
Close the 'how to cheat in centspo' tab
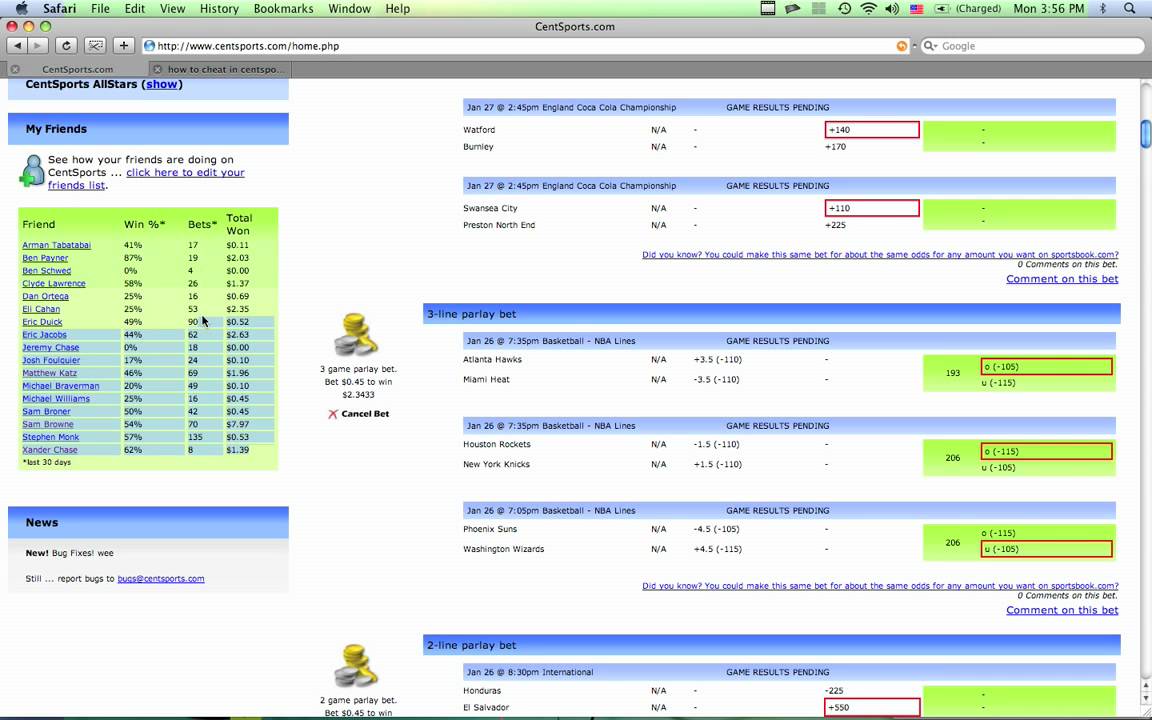pos(156,69)
